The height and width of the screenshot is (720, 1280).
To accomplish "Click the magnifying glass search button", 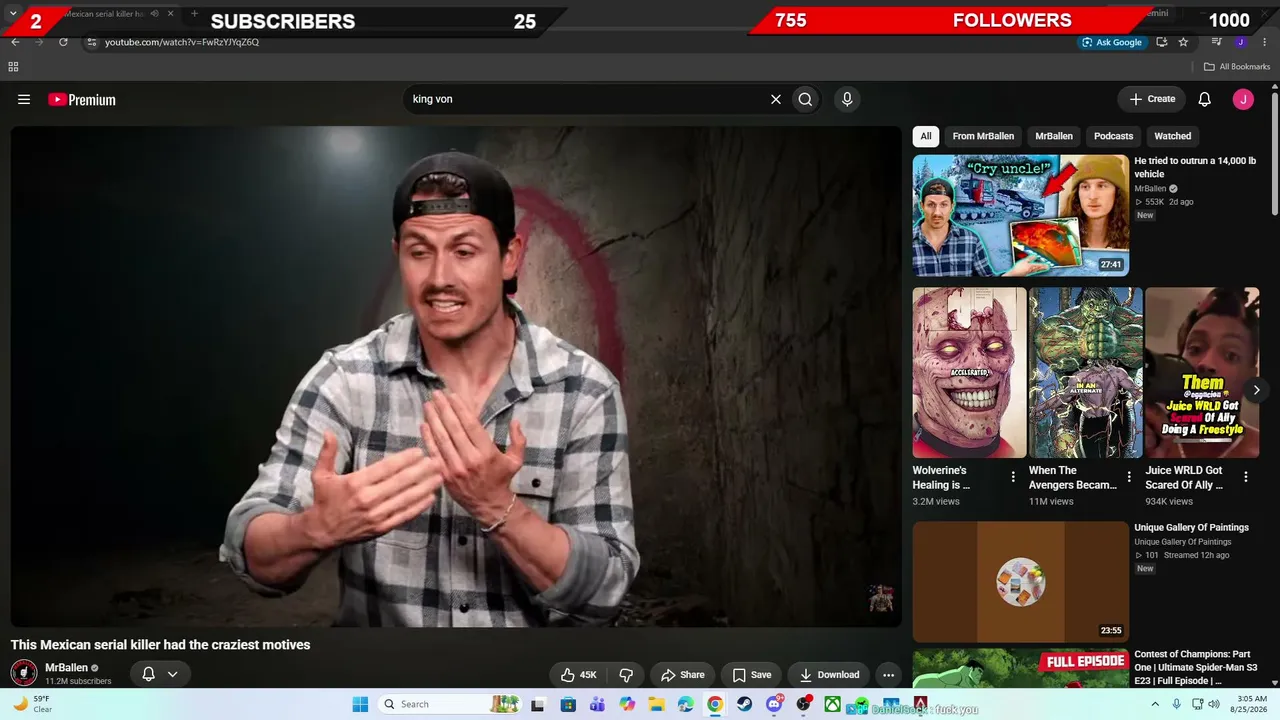I will [805, 99].
